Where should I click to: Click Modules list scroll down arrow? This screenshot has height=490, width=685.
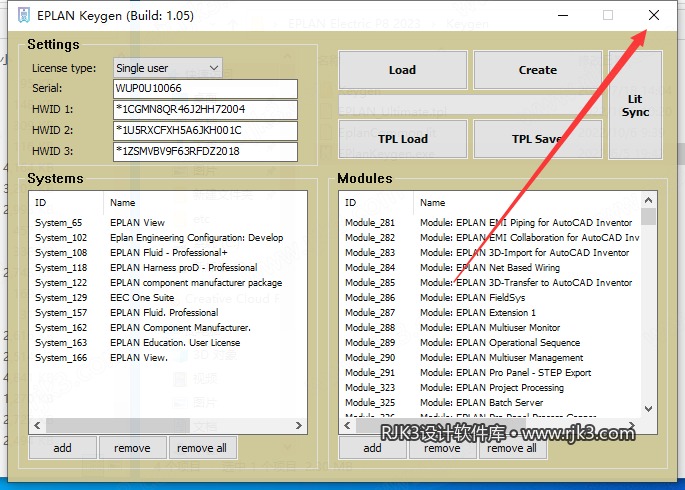pos(649,409)
